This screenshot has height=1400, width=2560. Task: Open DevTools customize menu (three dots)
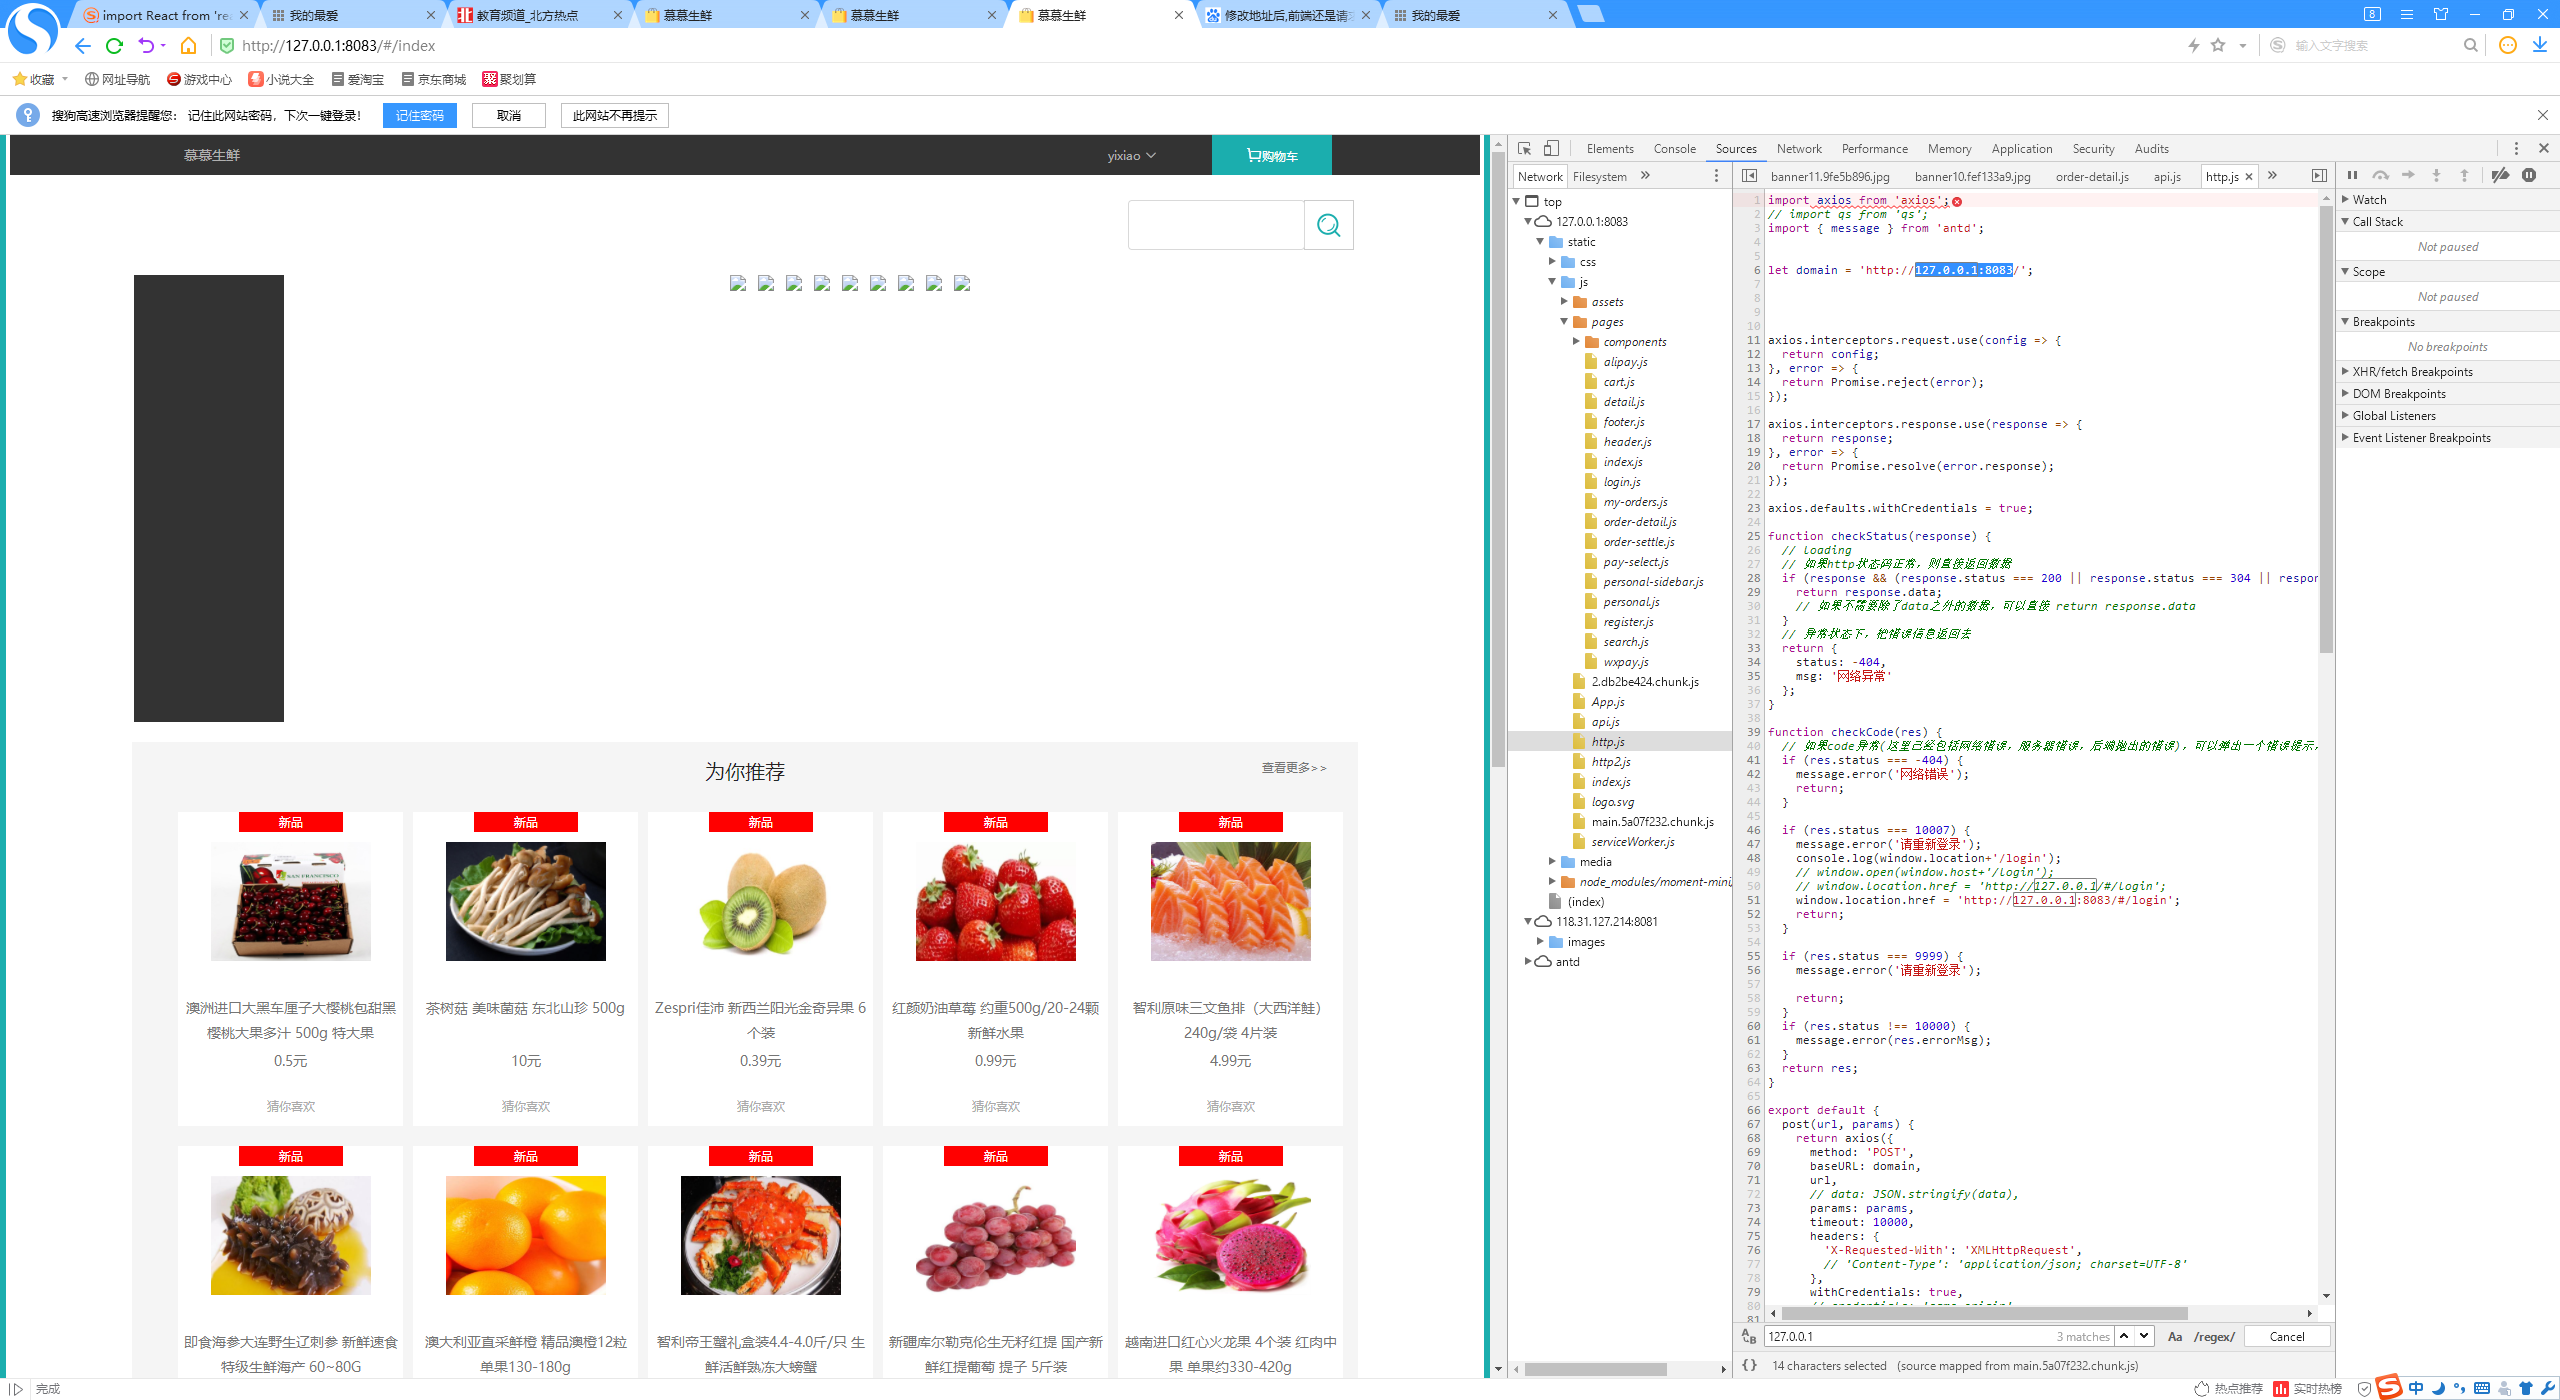pos(2516,149)
